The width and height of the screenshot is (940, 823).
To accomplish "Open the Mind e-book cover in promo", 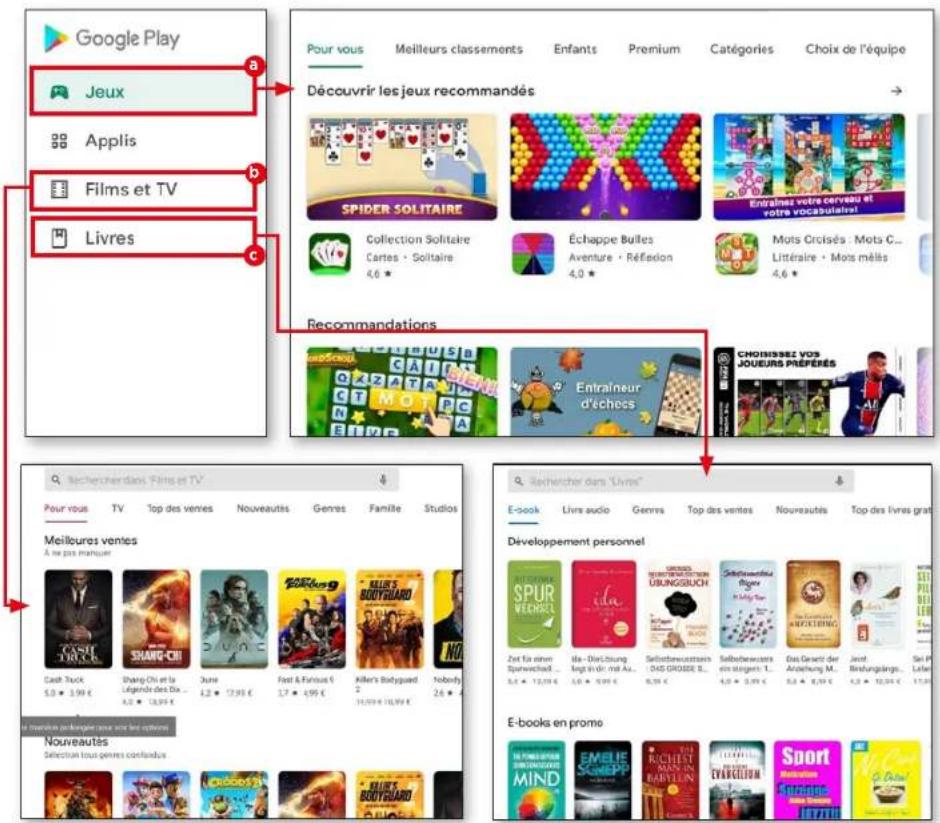I will click(536, 780).
